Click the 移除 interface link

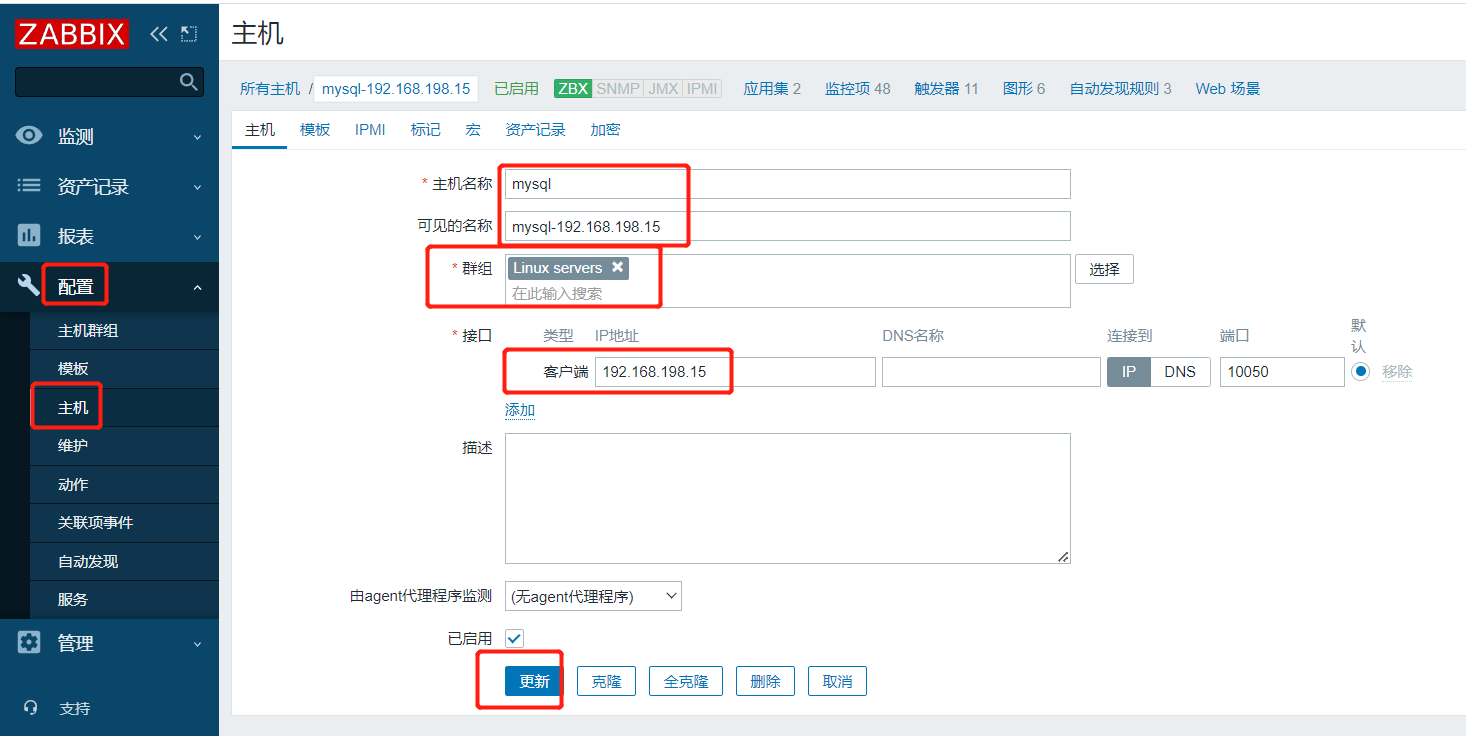click(1397, 371)
